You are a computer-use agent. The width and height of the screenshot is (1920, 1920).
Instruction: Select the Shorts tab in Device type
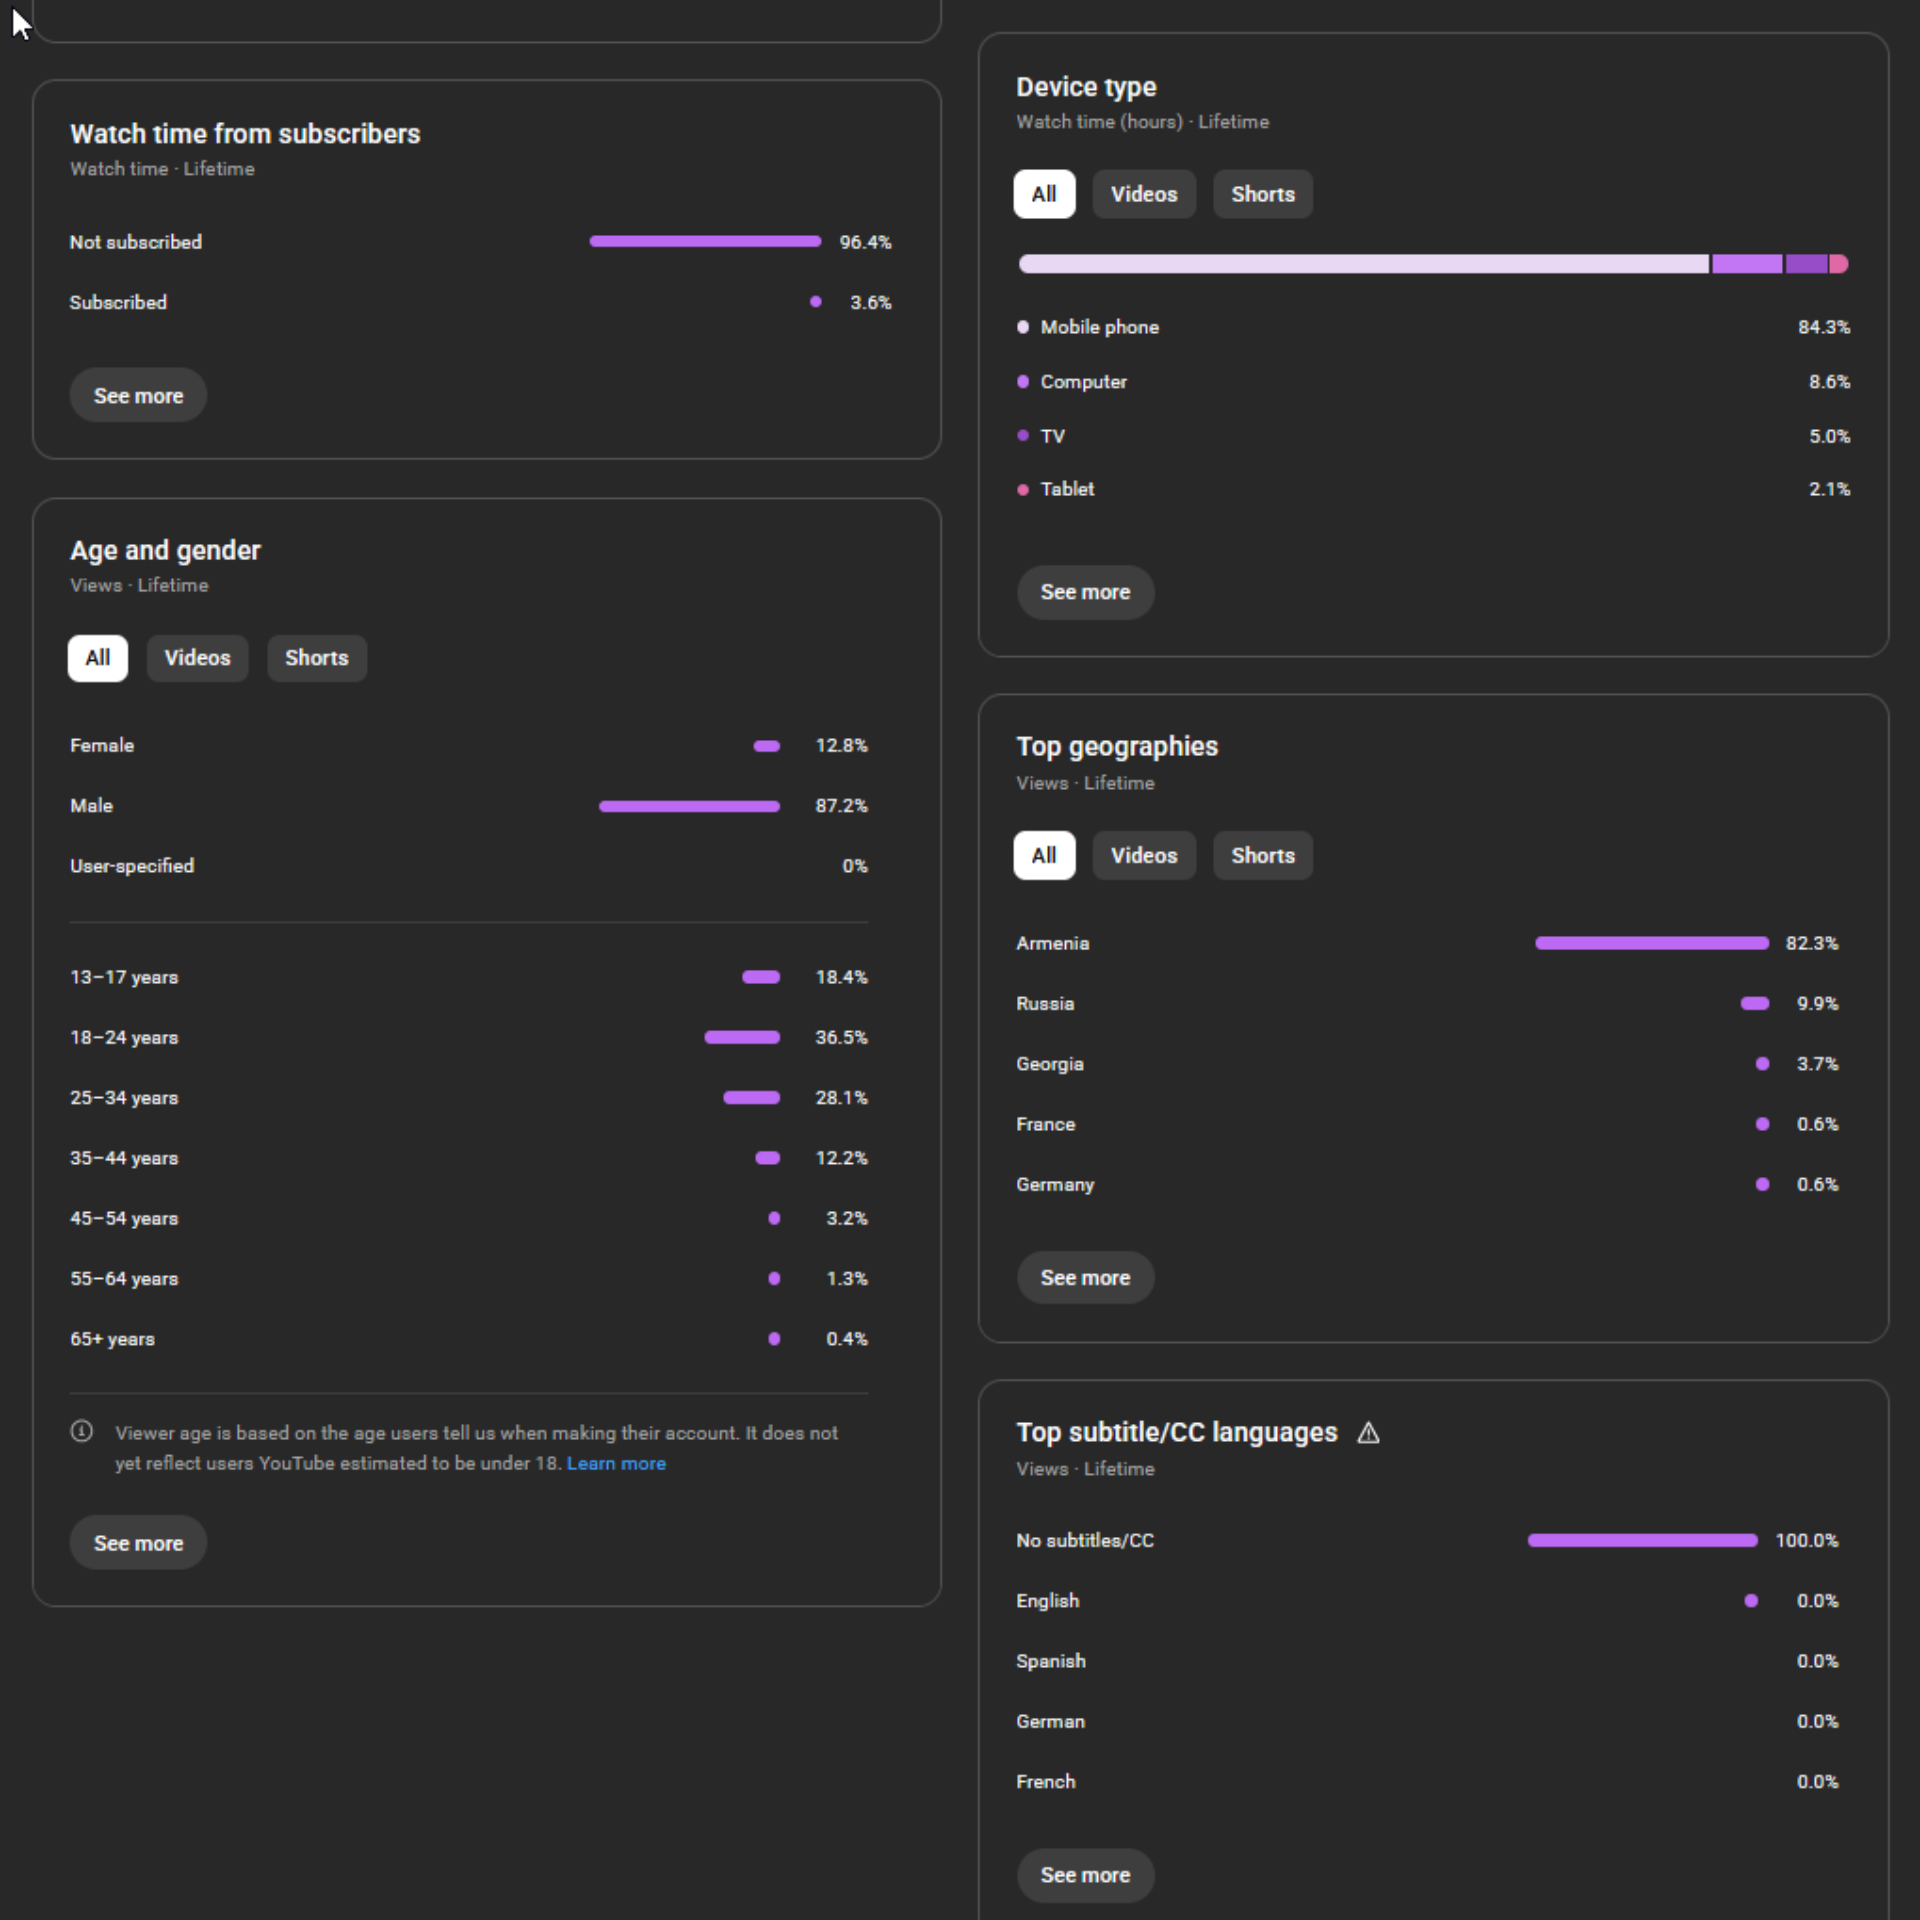coord(1262,194)
